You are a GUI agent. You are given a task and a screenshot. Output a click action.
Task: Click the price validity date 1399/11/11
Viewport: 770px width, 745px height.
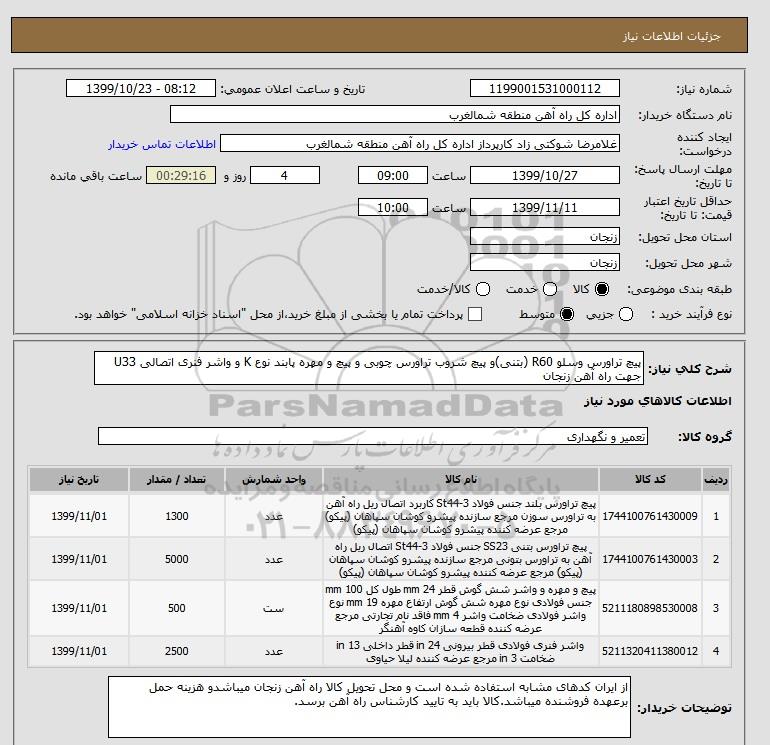545,207
